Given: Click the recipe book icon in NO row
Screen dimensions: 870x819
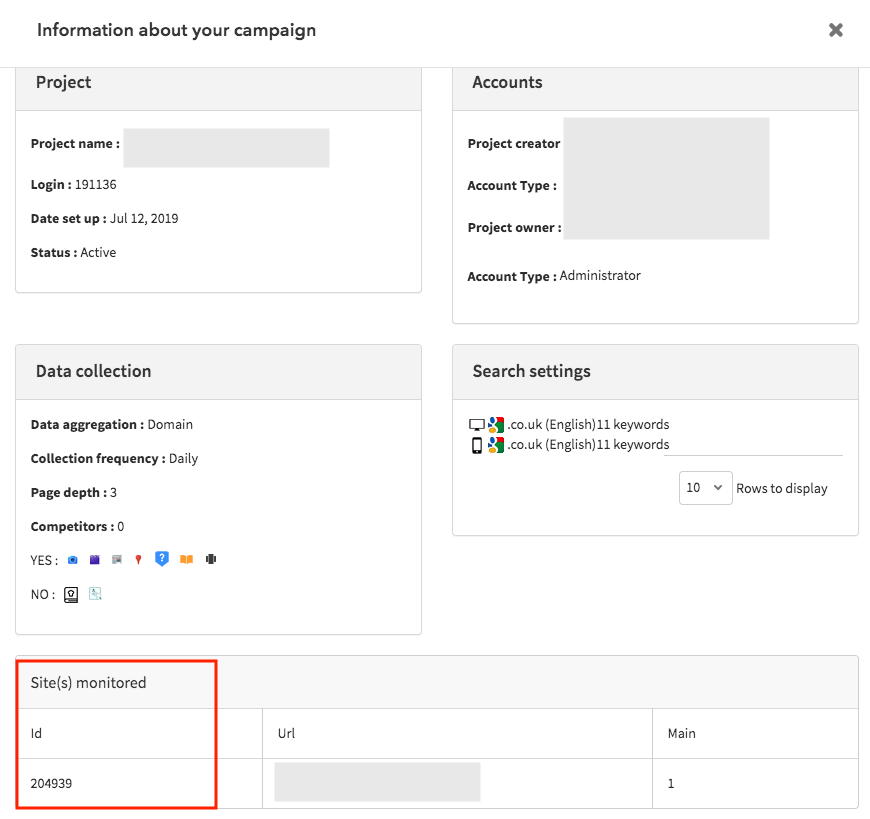Looking at the screenshot, I should [71, 595].
